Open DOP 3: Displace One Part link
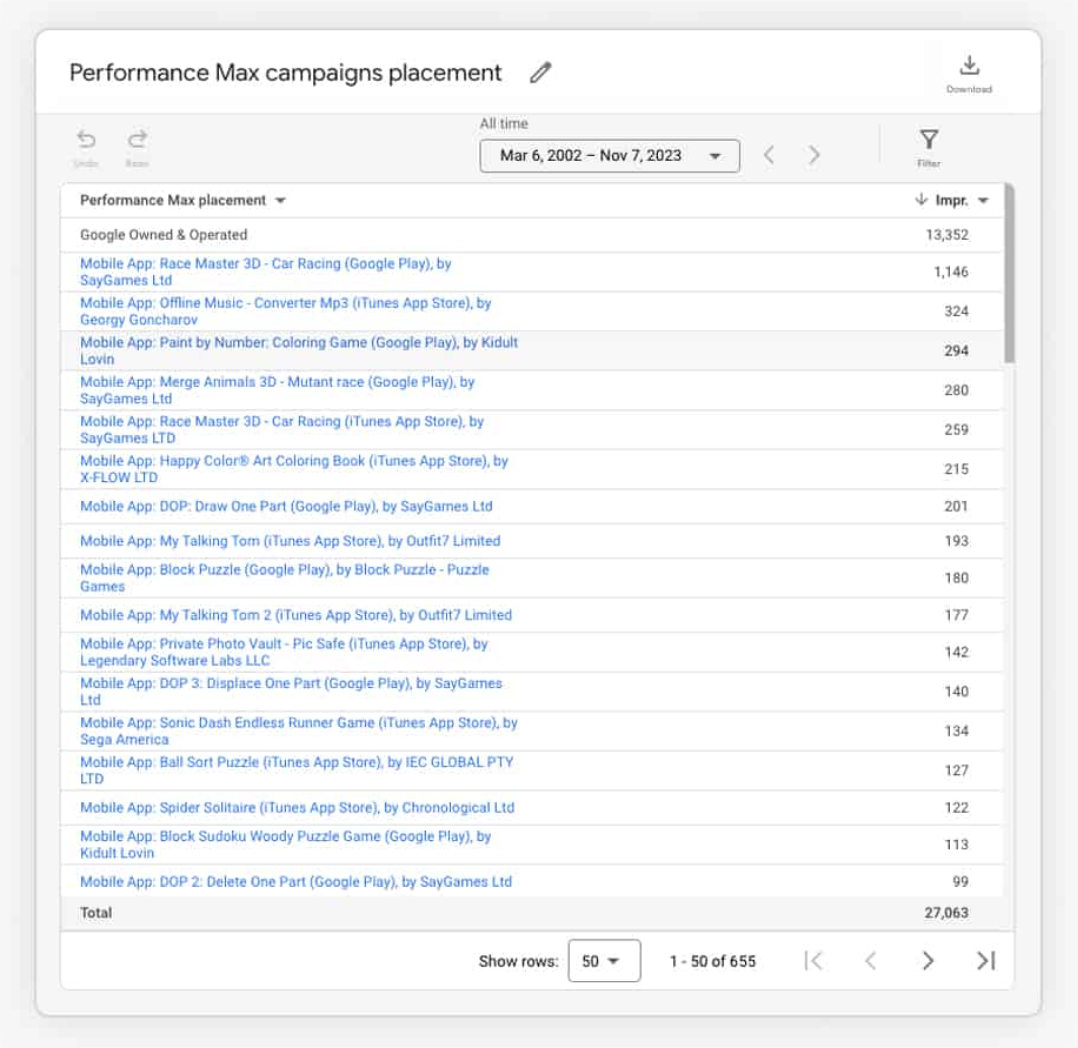 click(291, 691)
